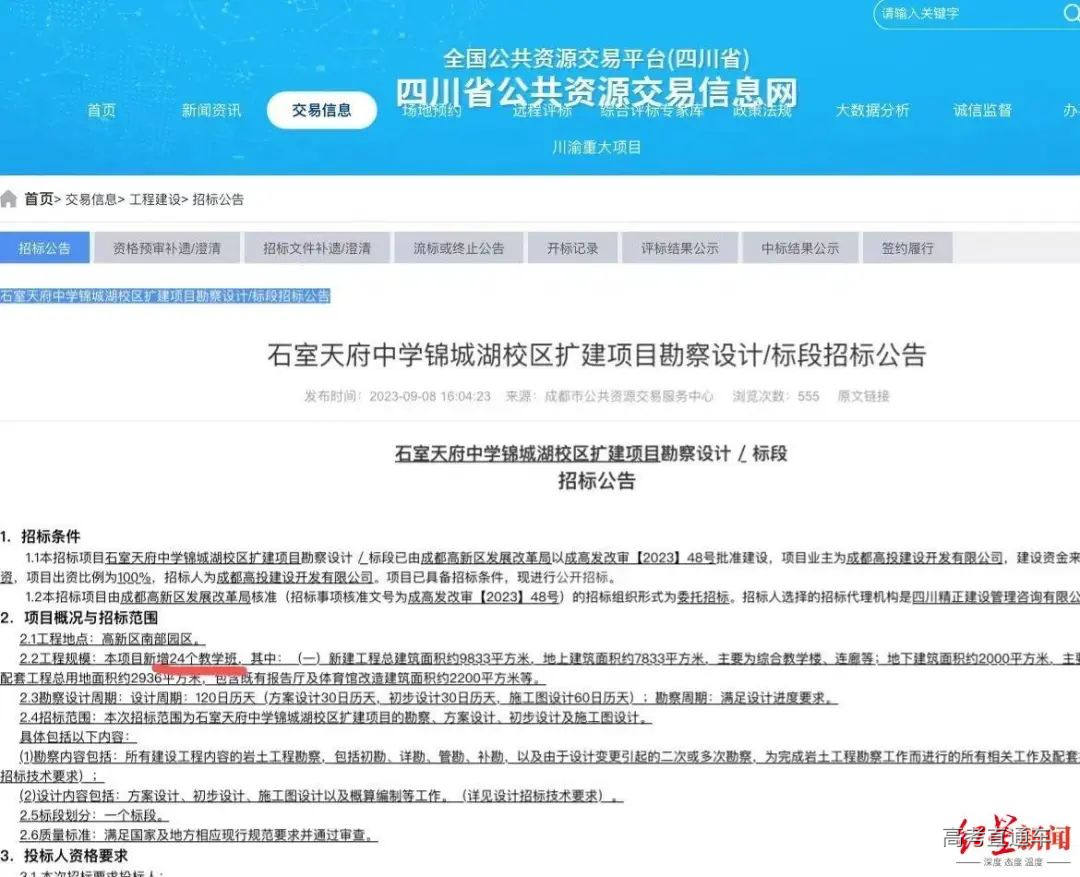Image resolution: width=1080 pixels, height=877 pixels.
Task: Click the home icon in the breadcrumb
Action: 10,199
